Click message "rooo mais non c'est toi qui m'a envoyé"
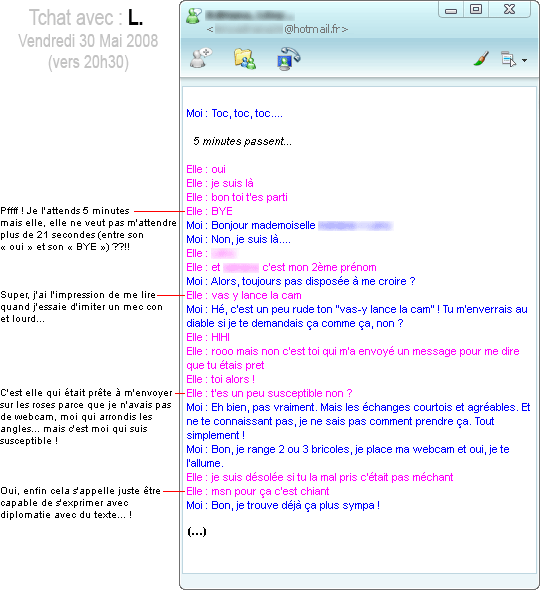This screenshot has width=540, height=590. (353, 358)
